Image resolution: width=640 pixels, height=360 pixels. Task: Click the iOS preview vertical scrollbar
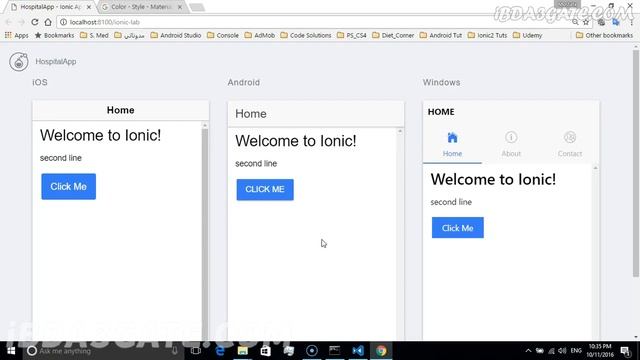(205, 233)
